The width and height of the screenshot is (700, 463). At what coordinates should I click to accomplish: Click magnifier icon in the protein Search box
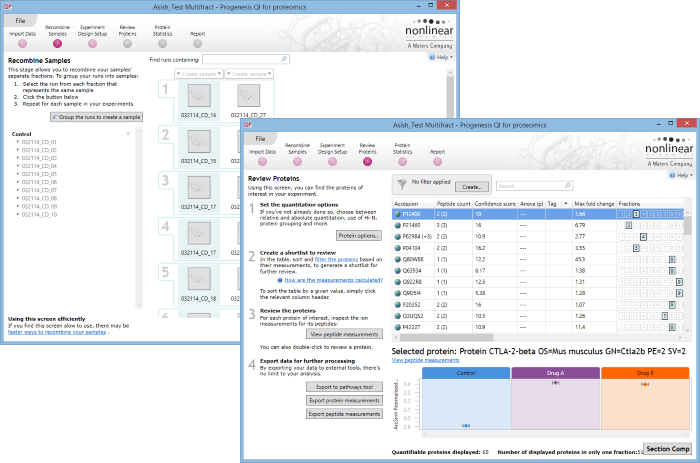(x=567, y=186)
